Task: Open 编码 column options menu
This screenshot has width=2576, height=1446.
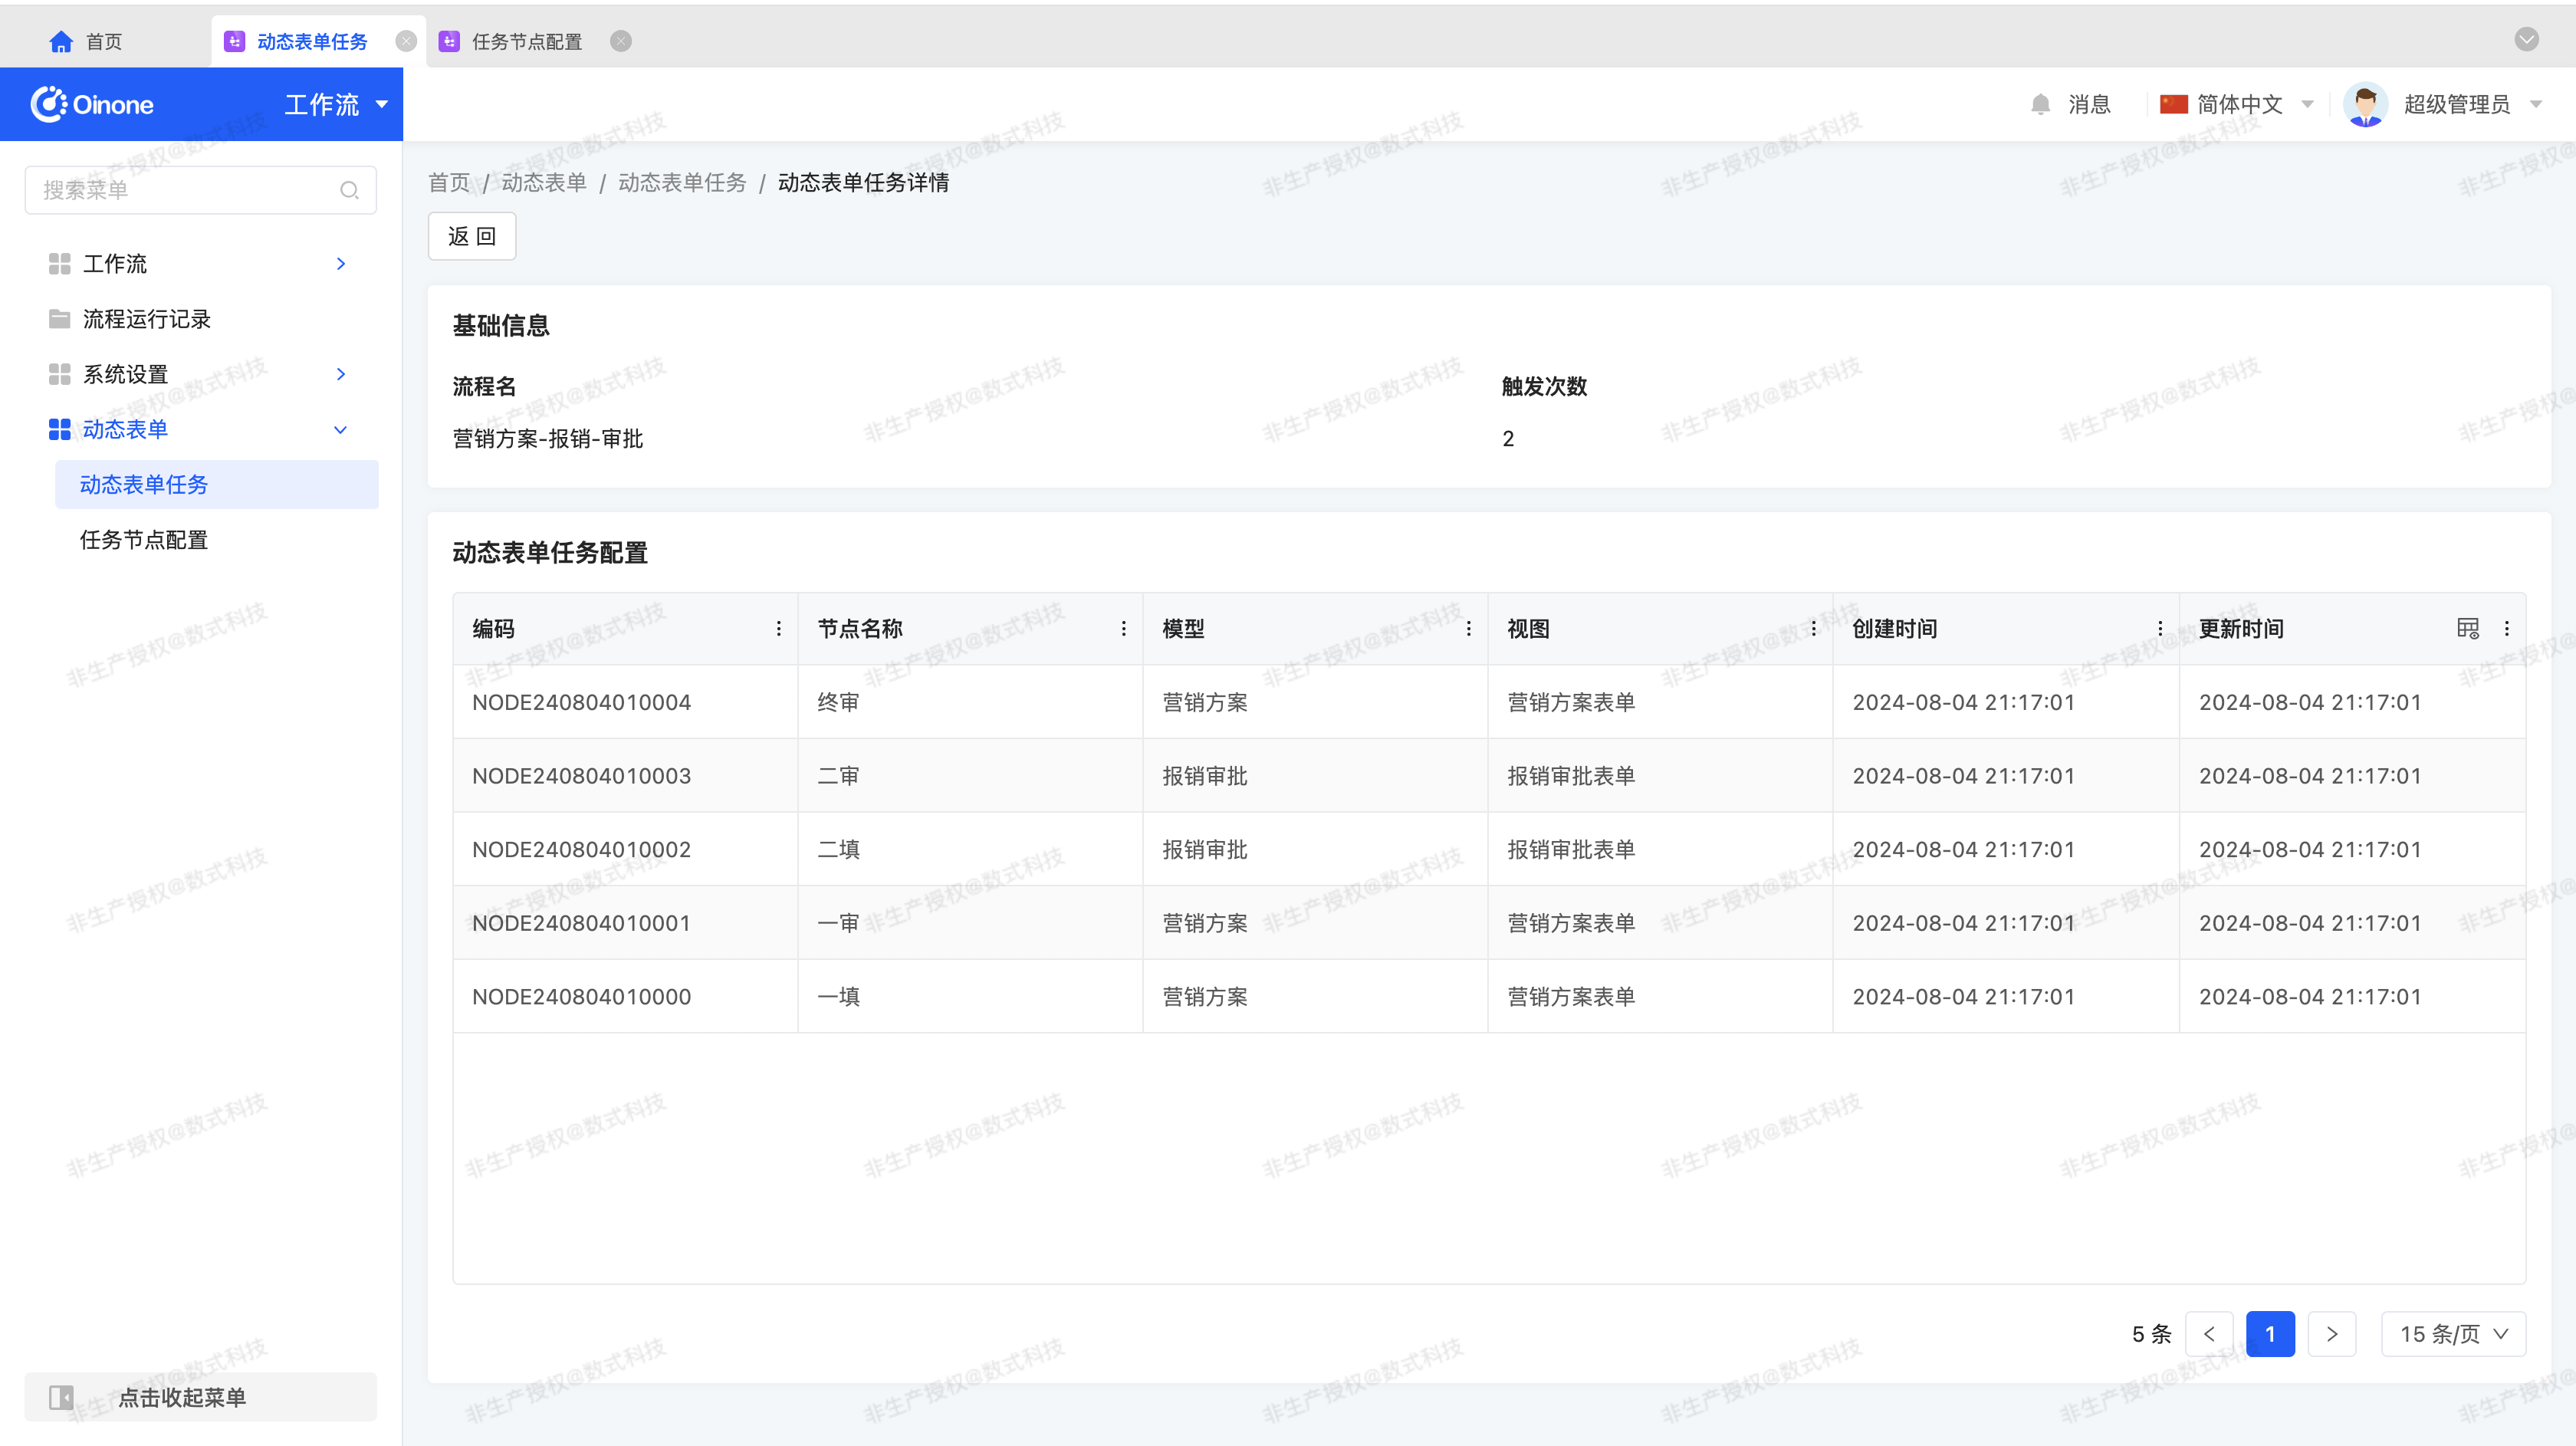Action: click(x=779, y=628)
